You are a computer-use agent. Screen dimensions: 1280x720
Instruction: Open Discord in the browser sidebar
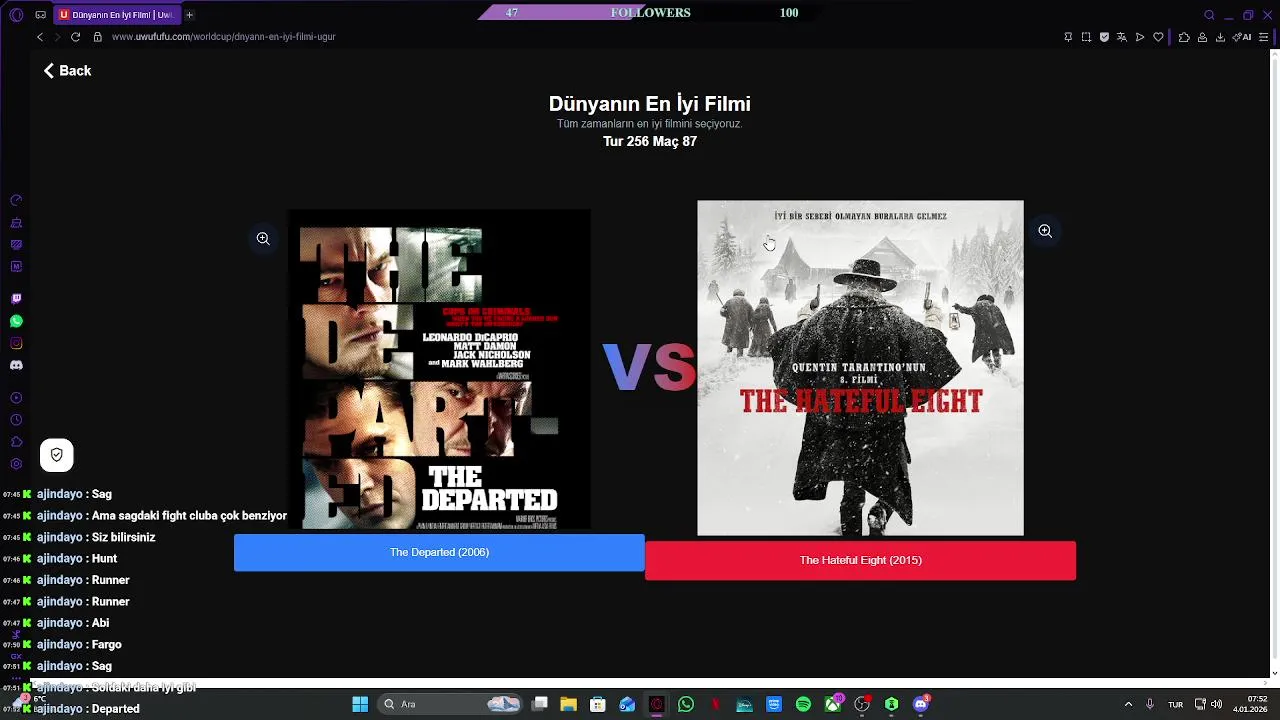click(x=16, y=365)
